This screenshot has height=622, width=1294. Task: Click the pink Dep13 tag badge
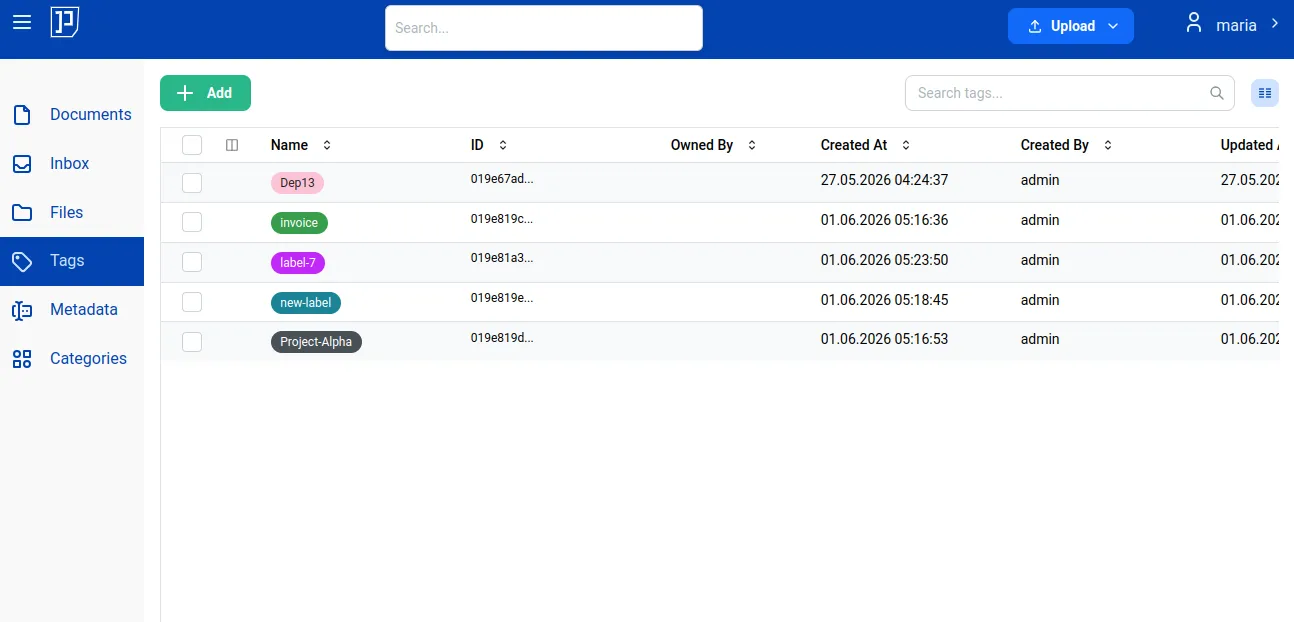coord(298,183)
